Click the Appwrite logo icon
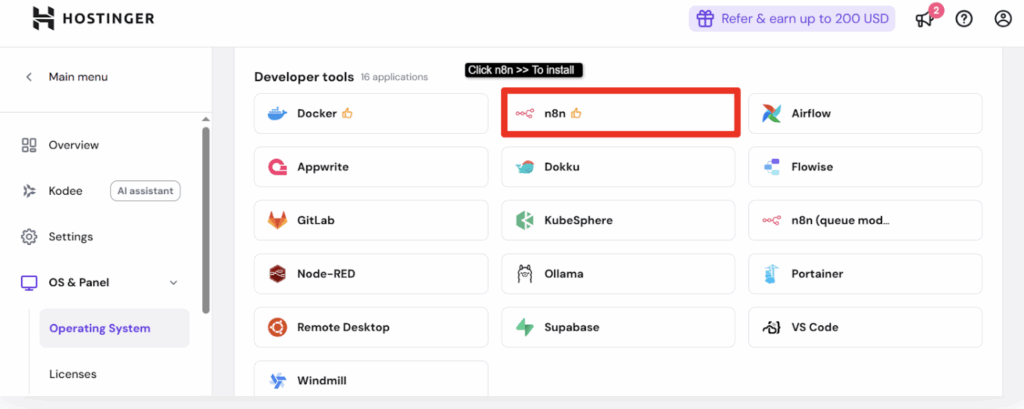Viewport: 1024px width, 409px height. (x=277, y=167)
